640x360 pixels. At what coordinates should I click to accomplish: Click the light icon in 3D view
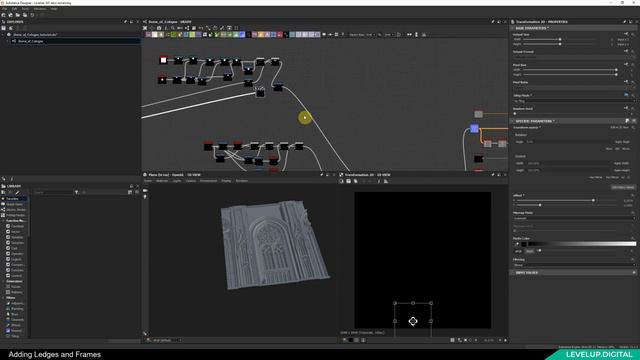point(145,197)
